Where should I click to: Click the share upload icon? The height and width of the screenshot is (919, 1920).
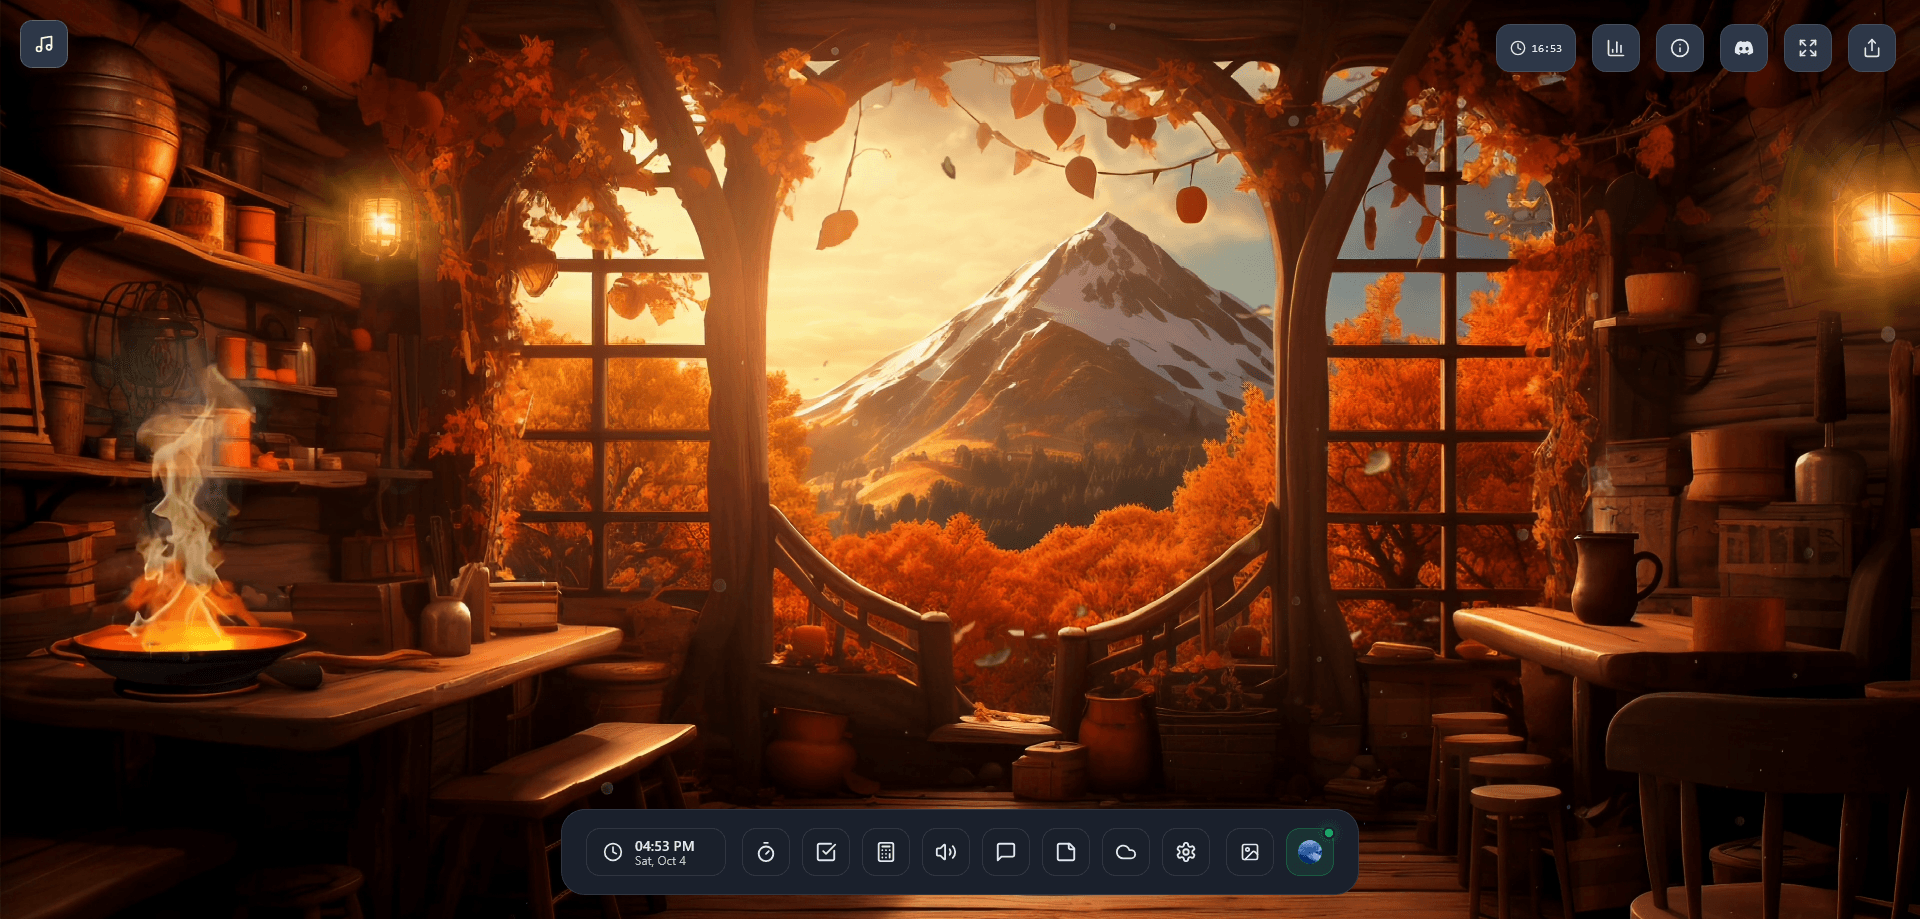1871,48
